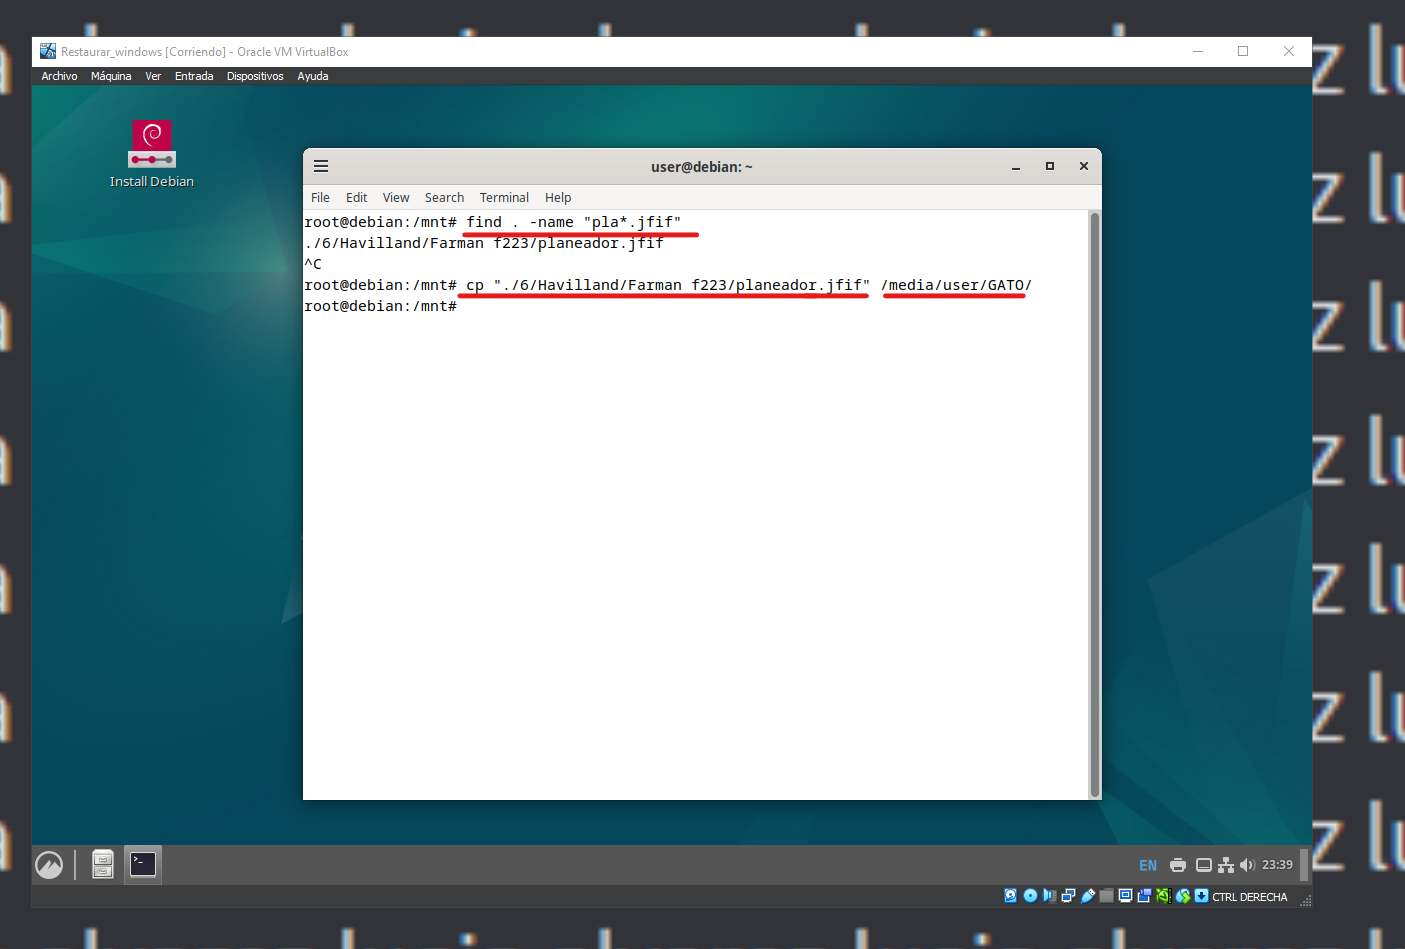Click the terminal's vertical scrollbar
The width and height of the screenshot is (1405, 949).
1094,500
